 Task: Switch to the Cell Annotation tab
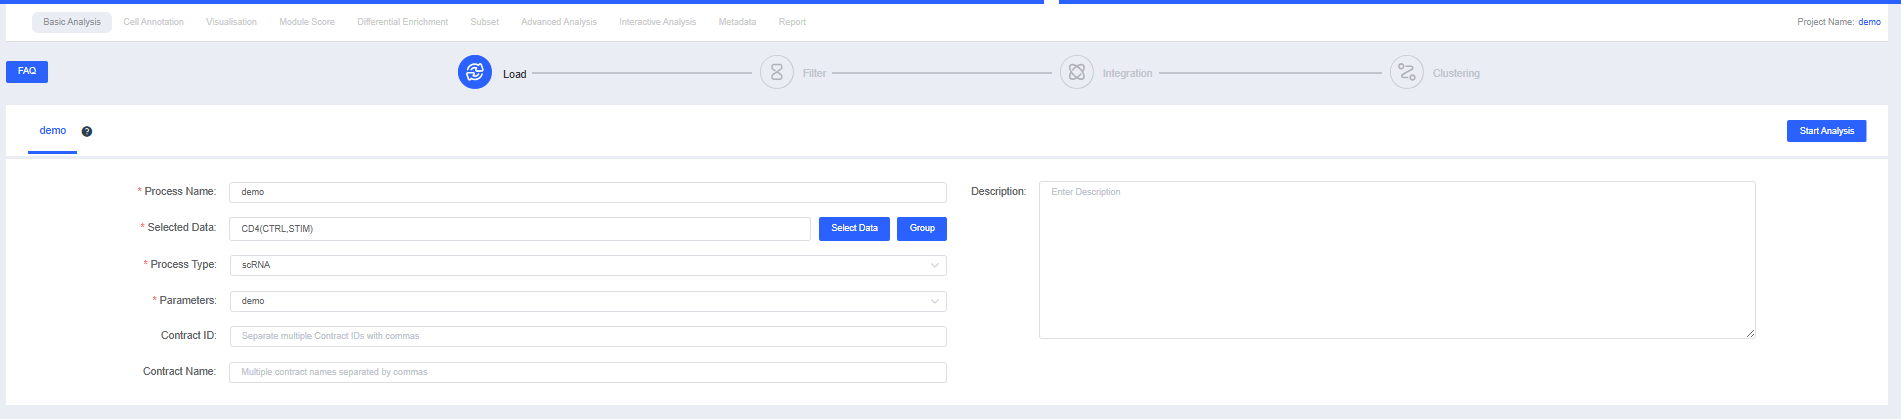pyautogui.click(x=153, y=22)
